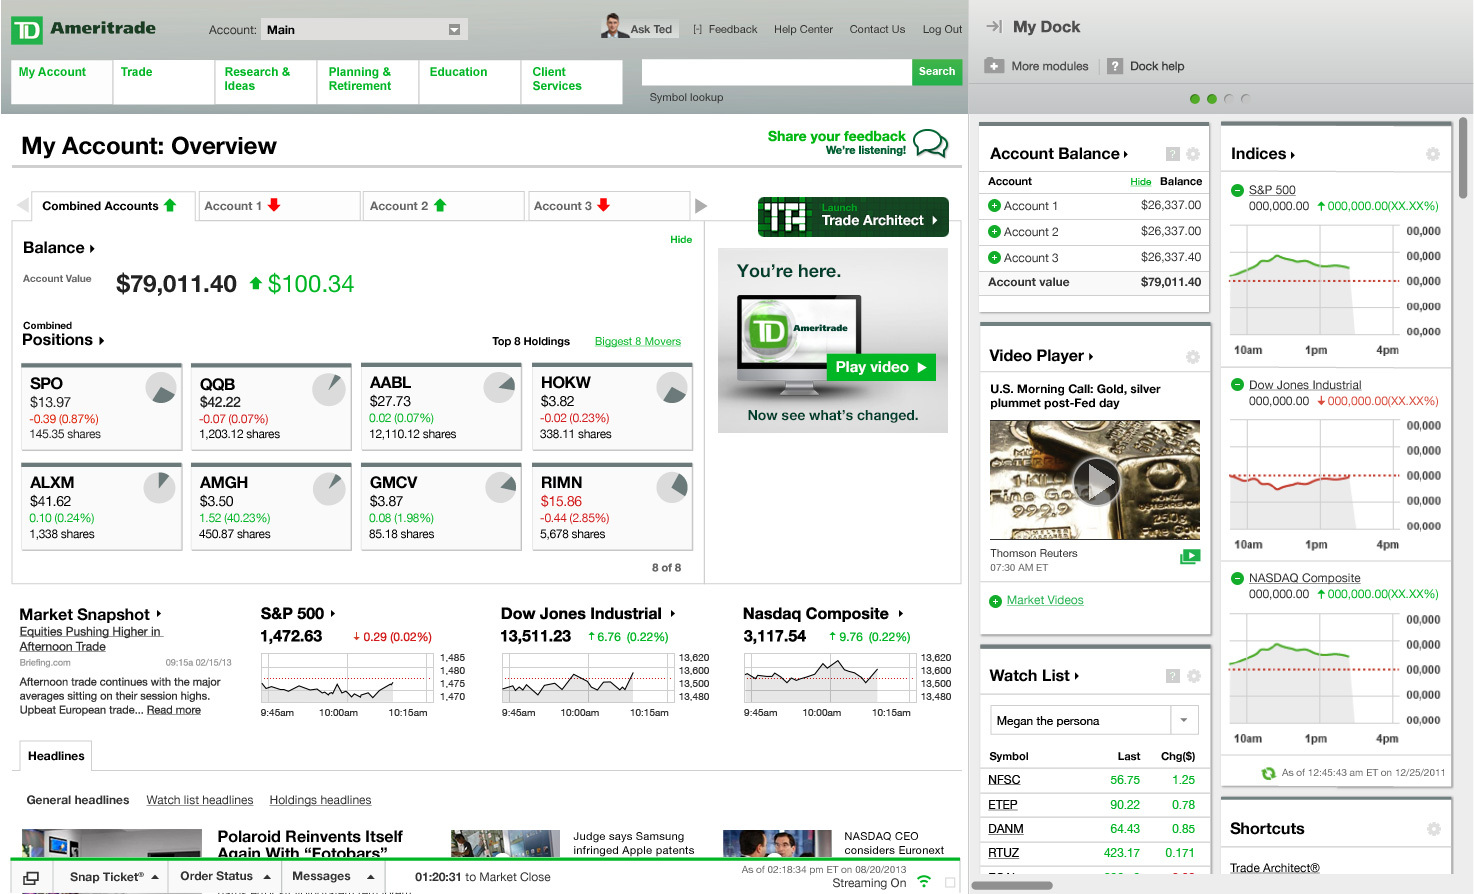1474x894 pixels.
Task: Expand Account 1 in Account Balance
Action: tap(994, 206)
